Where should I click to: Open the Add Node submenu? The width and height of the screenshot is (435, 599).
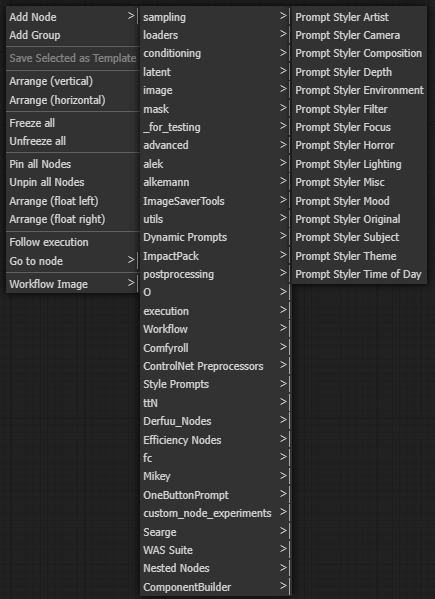click(73, 17)
